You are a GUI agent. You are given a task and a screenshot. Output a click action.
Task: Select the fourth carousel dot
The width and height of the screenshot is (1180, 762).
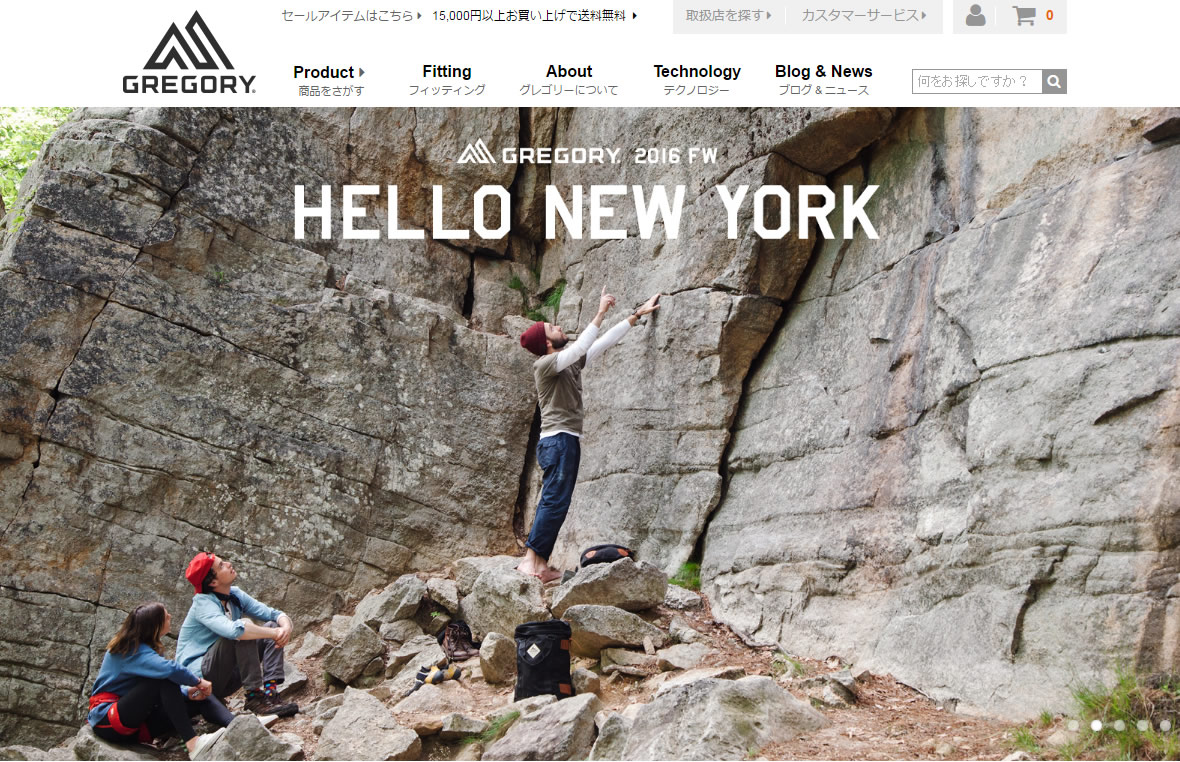1142,725
